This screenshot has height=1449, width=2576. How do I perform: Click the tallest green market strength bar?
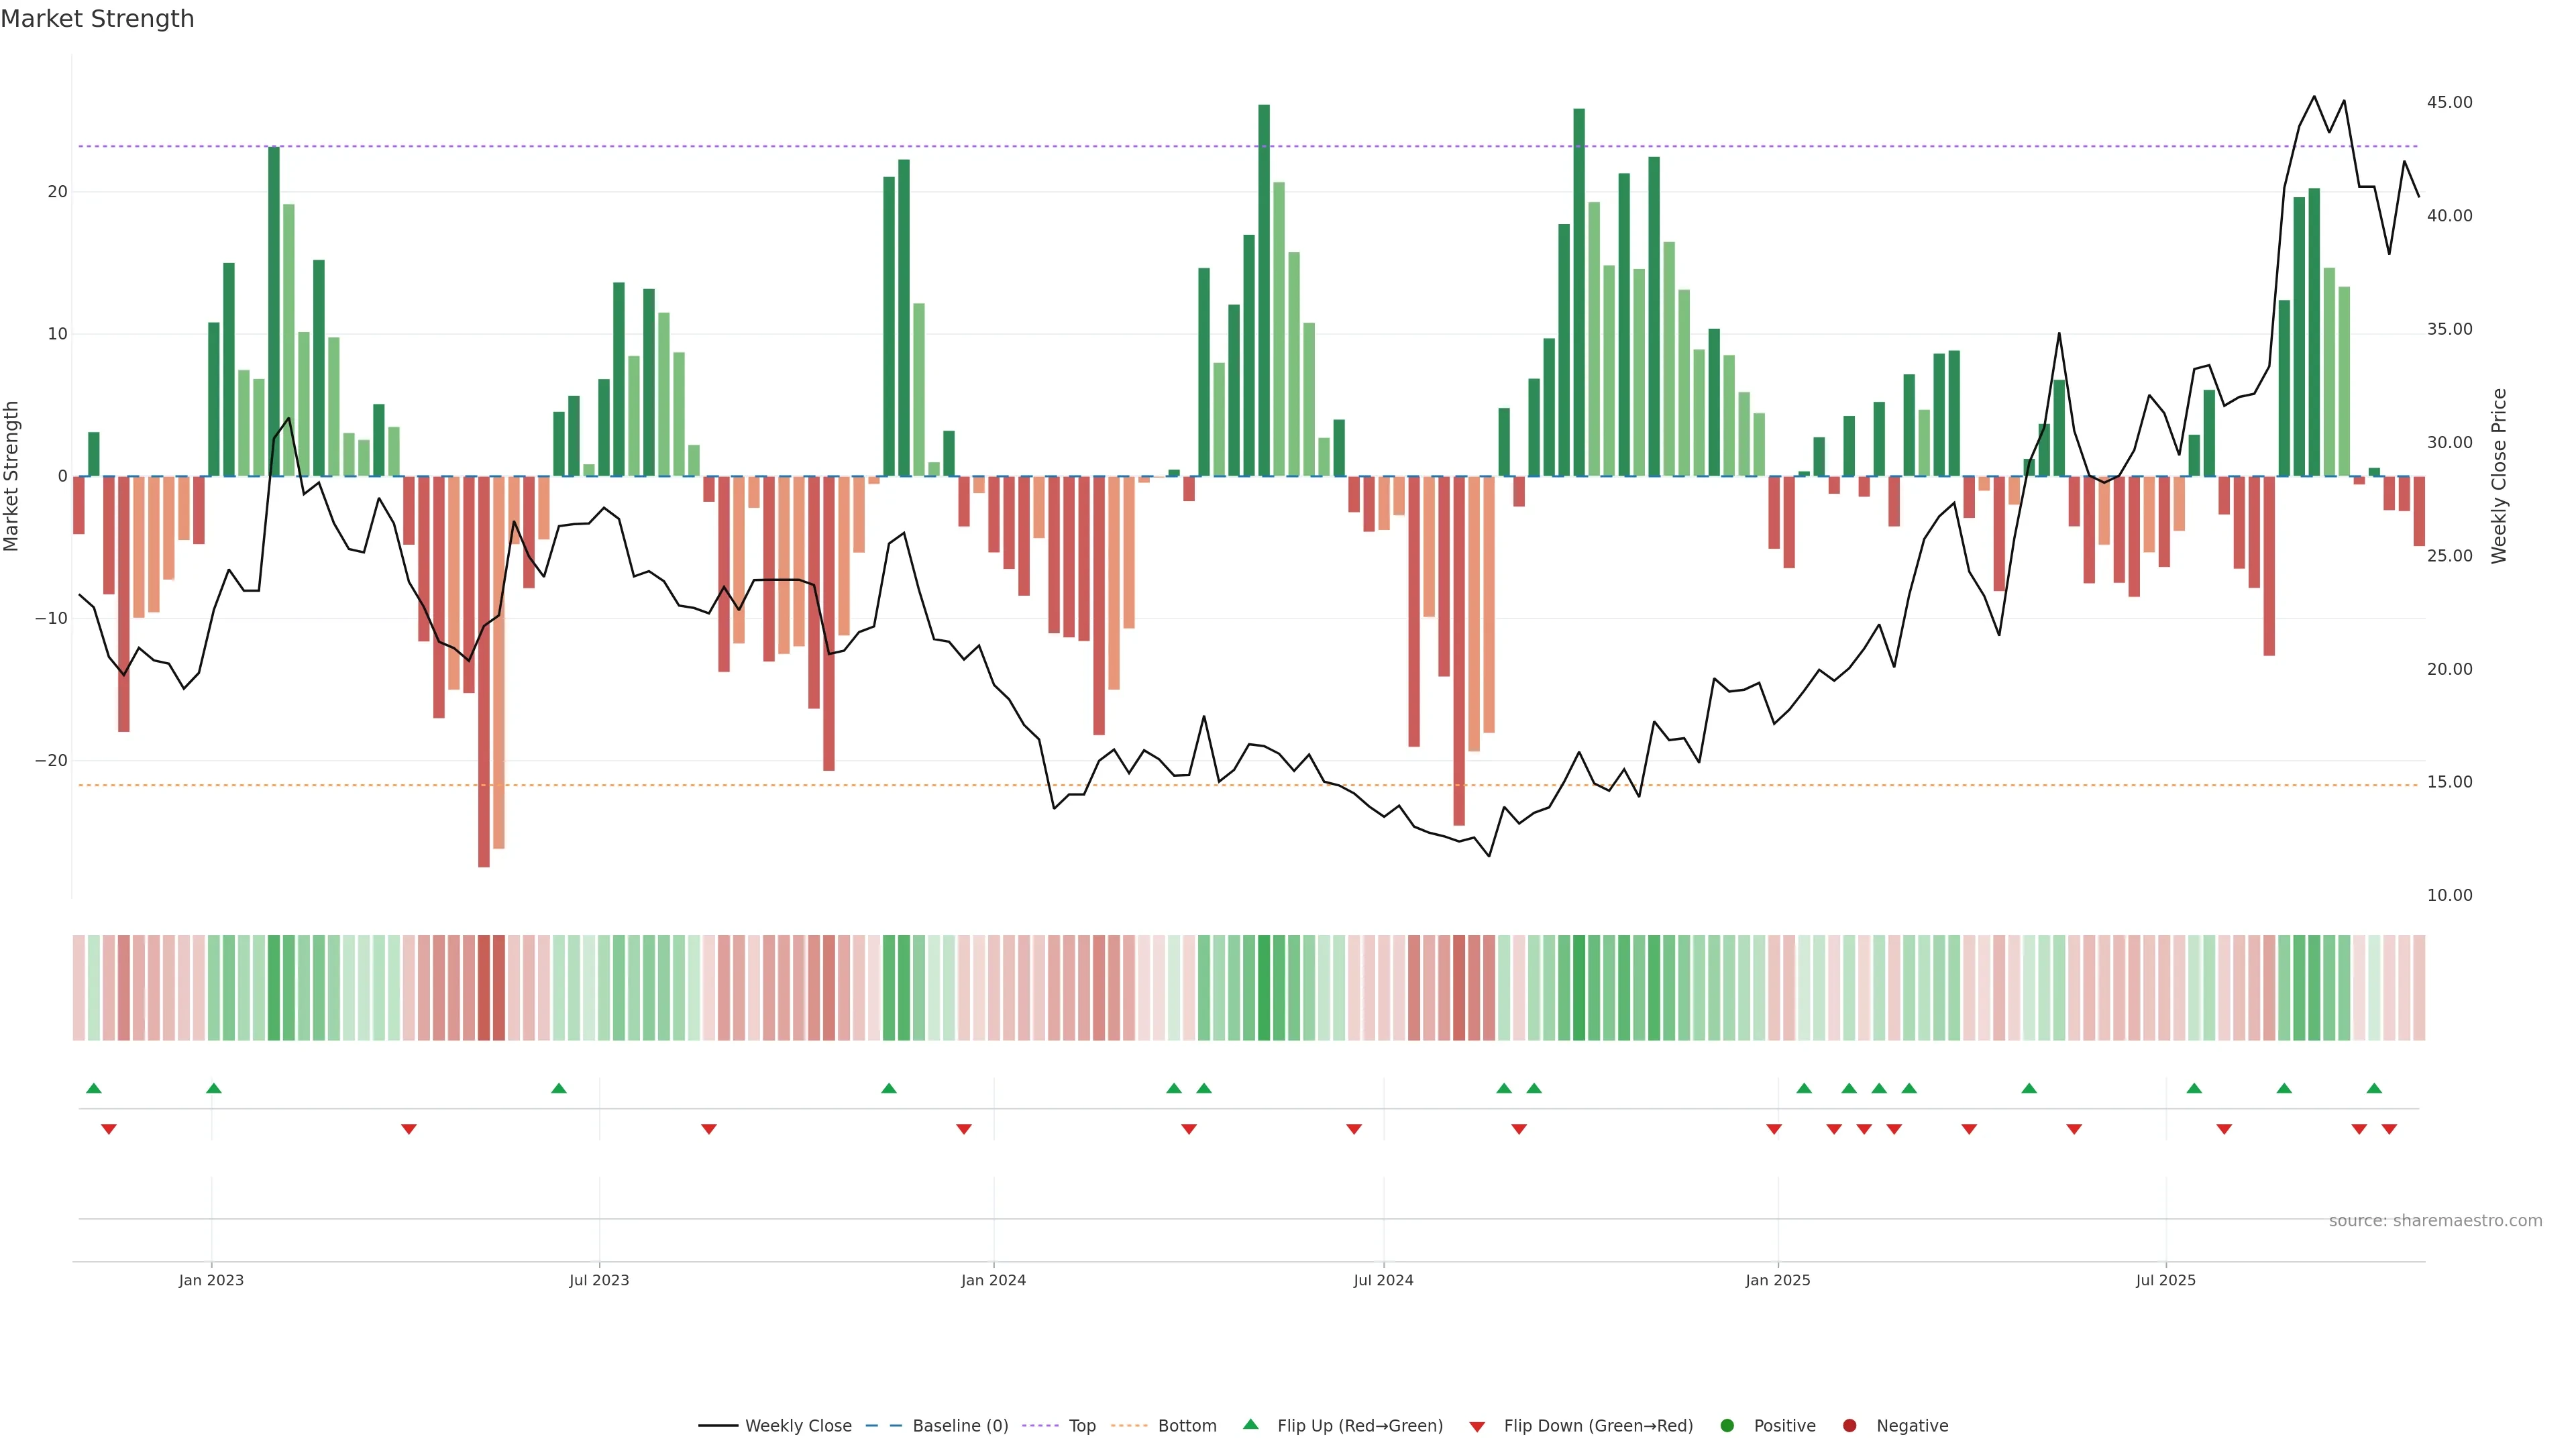click(x=1264, y=290)
